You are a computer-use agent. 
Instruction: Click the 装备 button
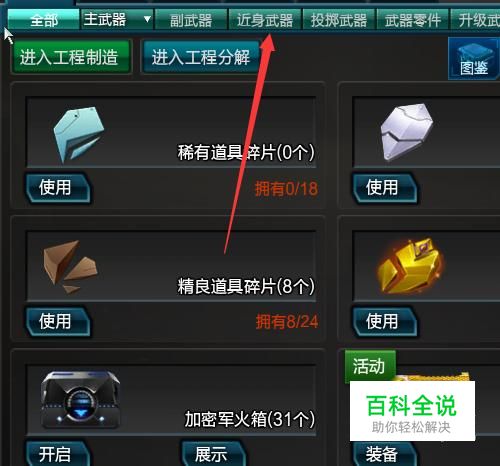tap(383, 453)
